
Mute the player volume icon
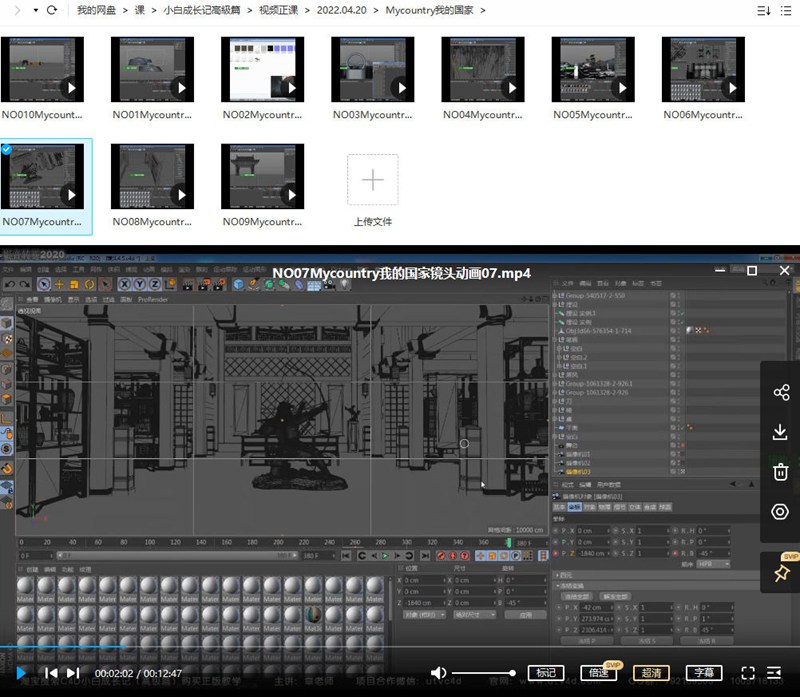point(438,673)
